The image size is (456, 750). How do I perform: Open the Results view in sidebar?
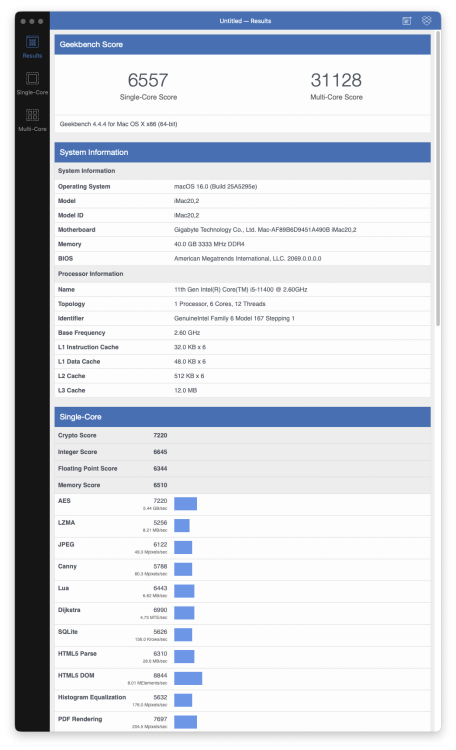click(x=32, y=47)
